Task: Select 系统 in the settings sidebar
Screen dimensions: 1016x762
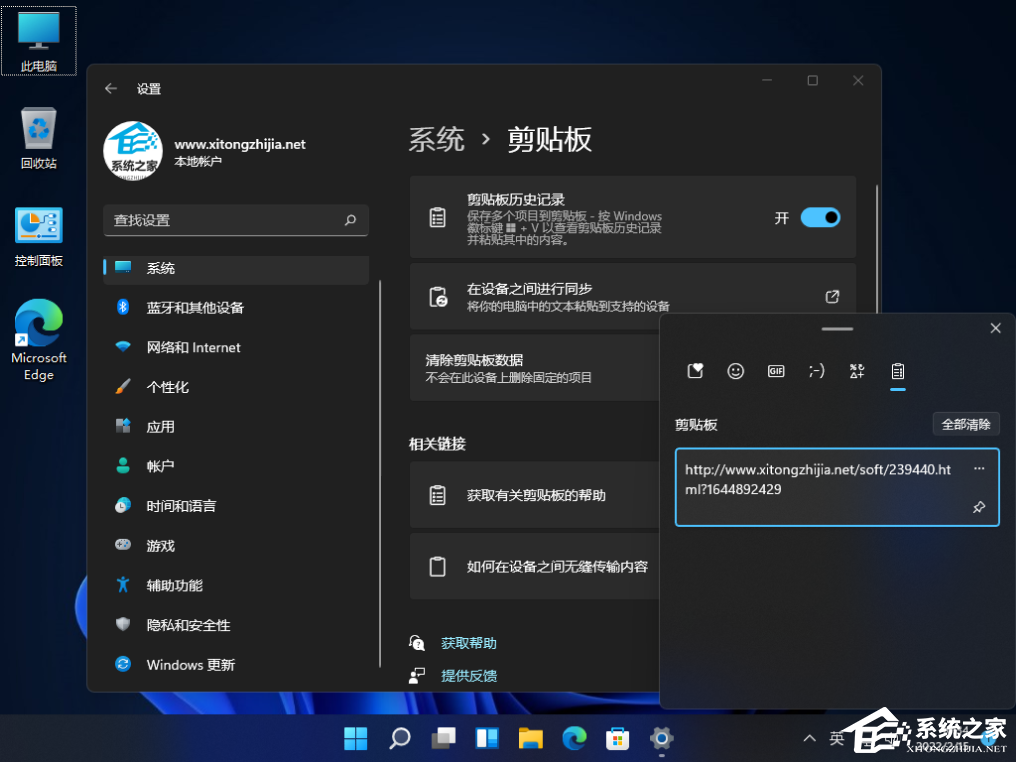Action: 236,268
